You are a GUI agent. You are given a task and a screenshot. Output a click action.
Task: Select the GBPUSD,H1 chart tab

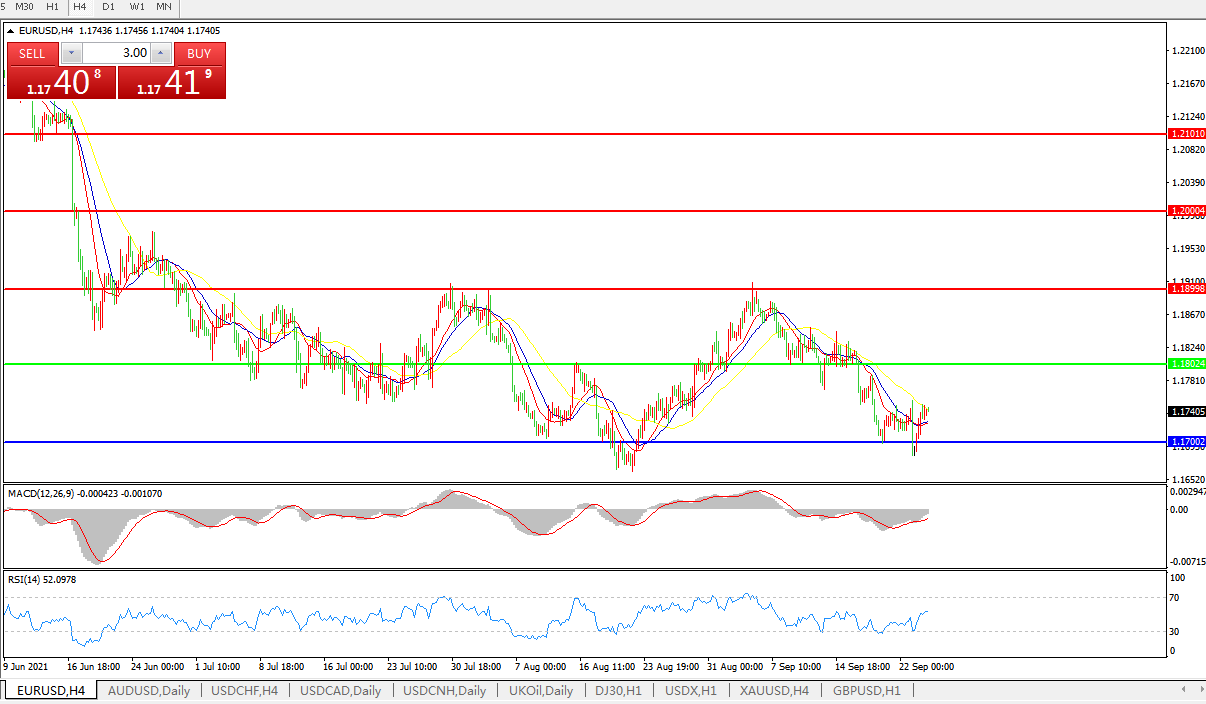click(x=865, y=691)
